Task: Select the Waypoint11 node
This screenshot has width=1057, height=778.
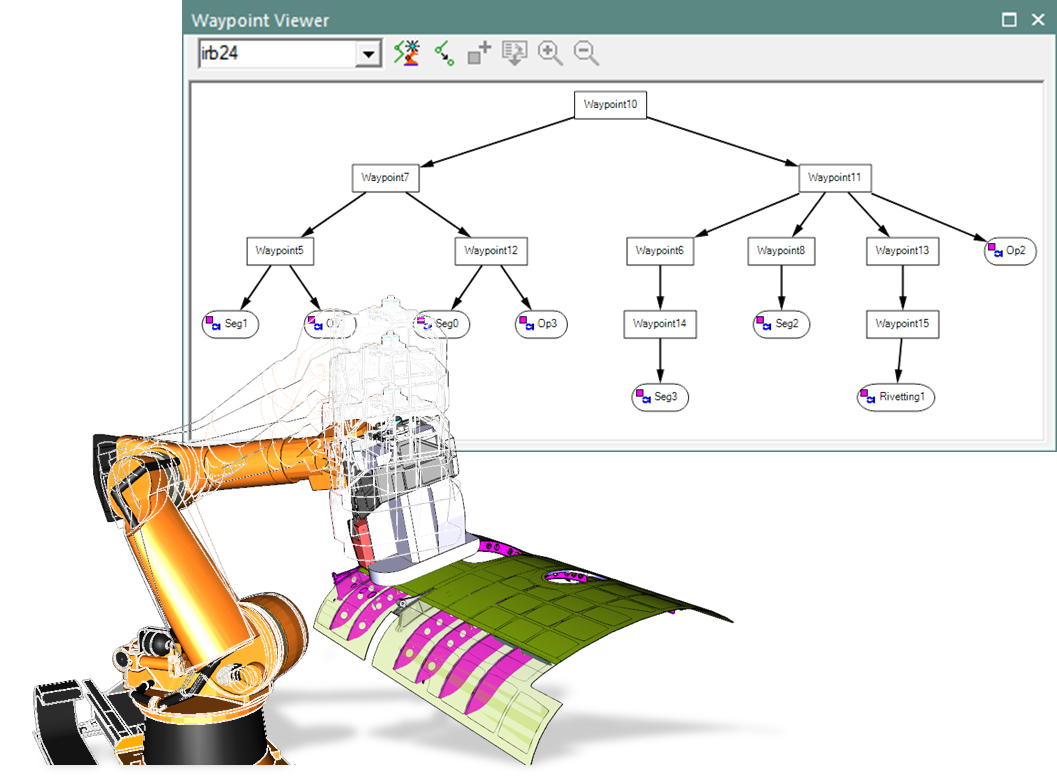Action: [835, 177]
